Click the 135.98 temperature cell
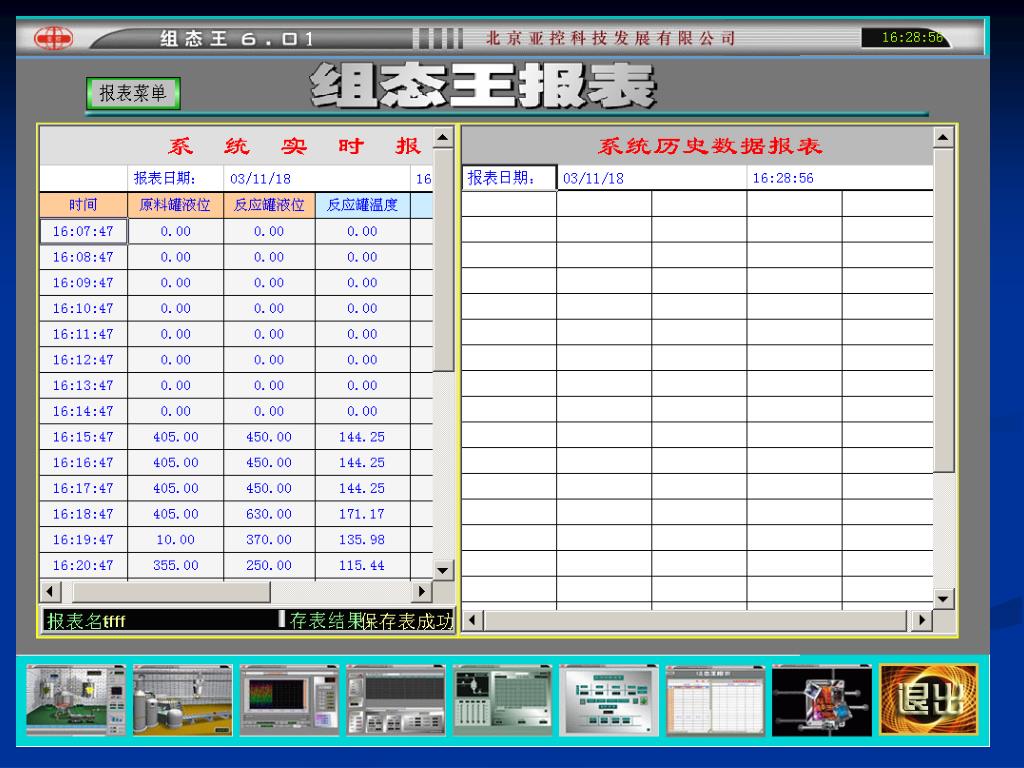Screen dimensions: 1024x768 point(362,539)
